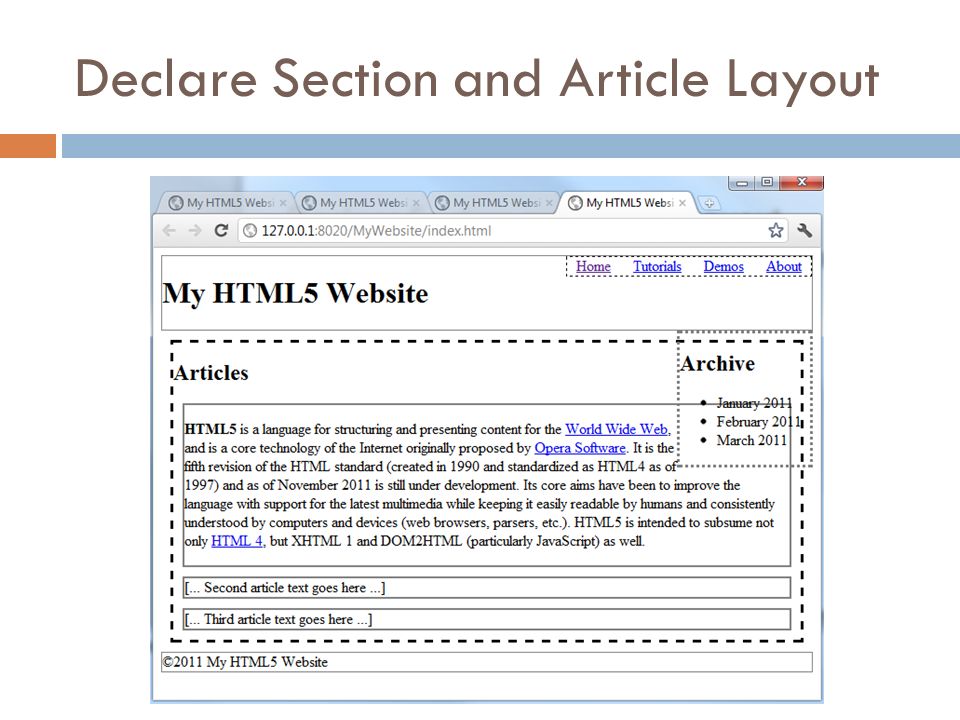
Task: Follow the Opera Software link
Action: point(580,448)
